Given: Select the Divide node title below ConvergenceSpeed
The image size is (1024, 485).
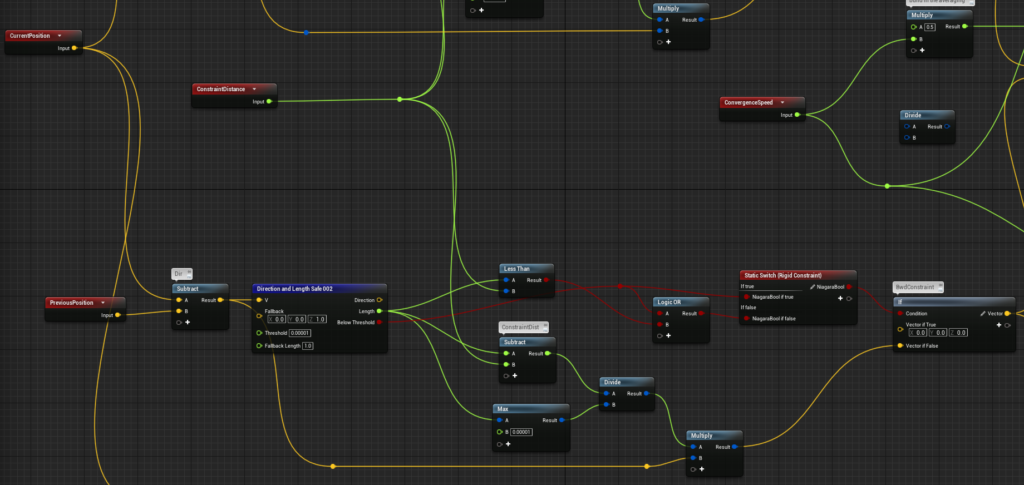Looking at the screenshot, I should click(912, 116).
